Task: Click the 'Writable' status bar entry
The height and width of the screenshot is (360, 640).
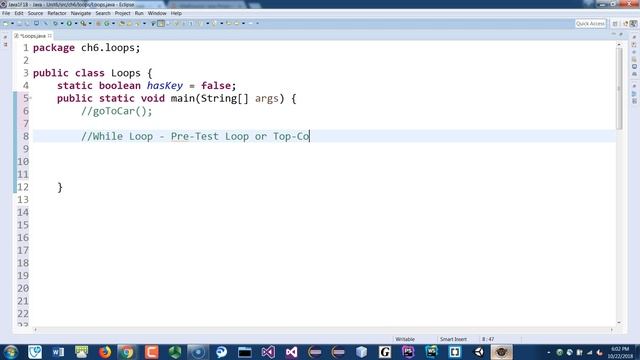Action: [x=405, y=339]
